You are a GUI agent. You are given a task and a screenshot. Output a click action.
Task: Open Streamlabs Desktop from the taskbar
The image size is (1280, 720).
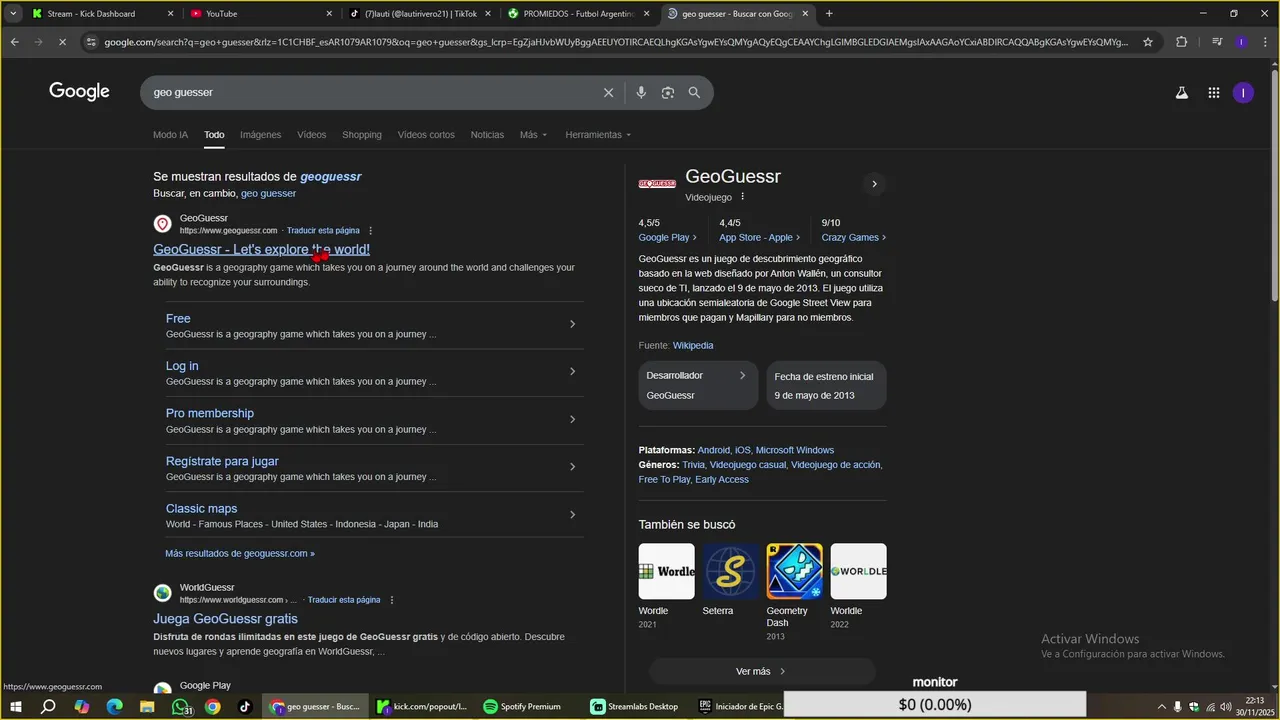[x=635, y=706]
